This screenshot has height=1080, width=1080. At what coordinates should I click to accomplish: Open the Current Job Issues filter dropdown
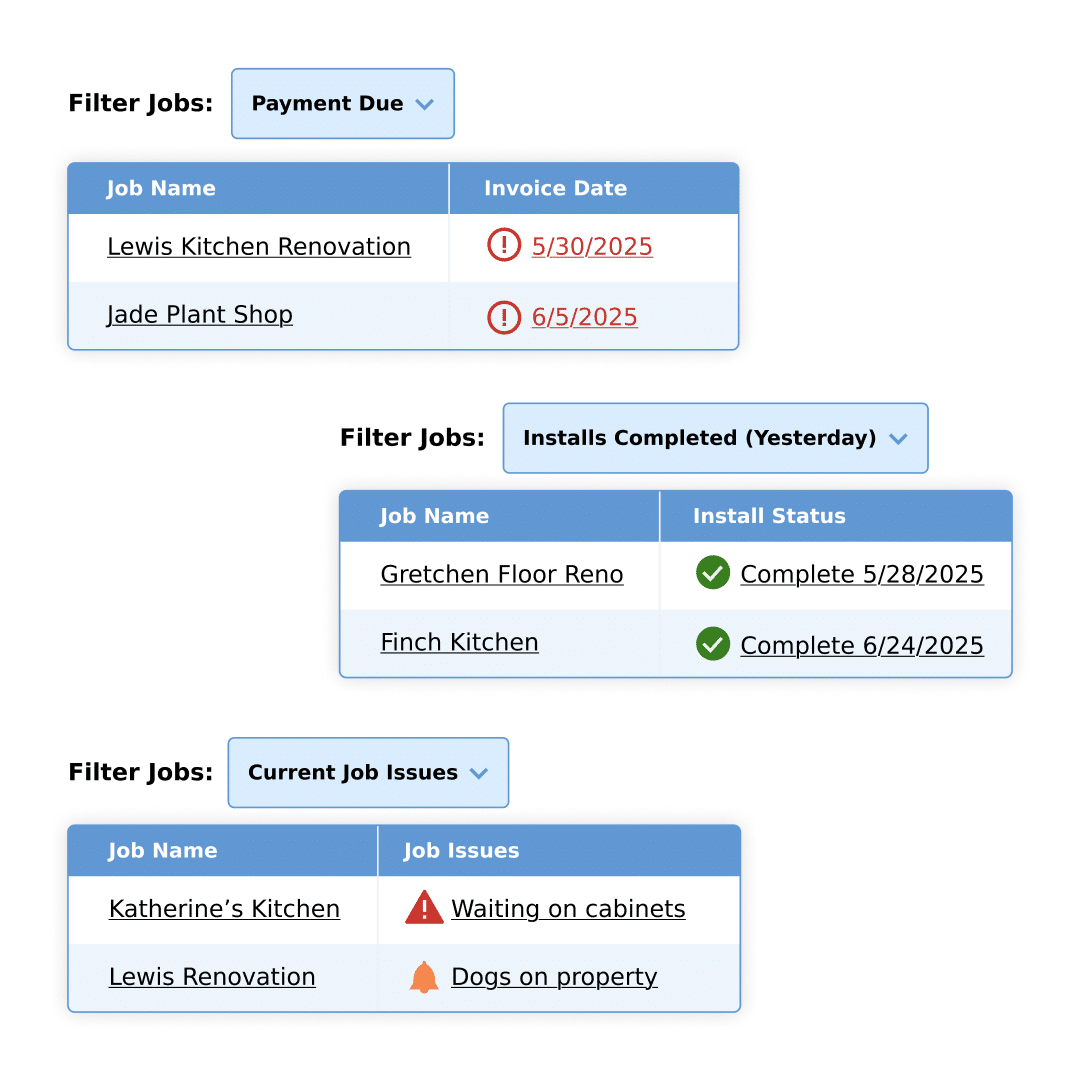coord(367,772)
